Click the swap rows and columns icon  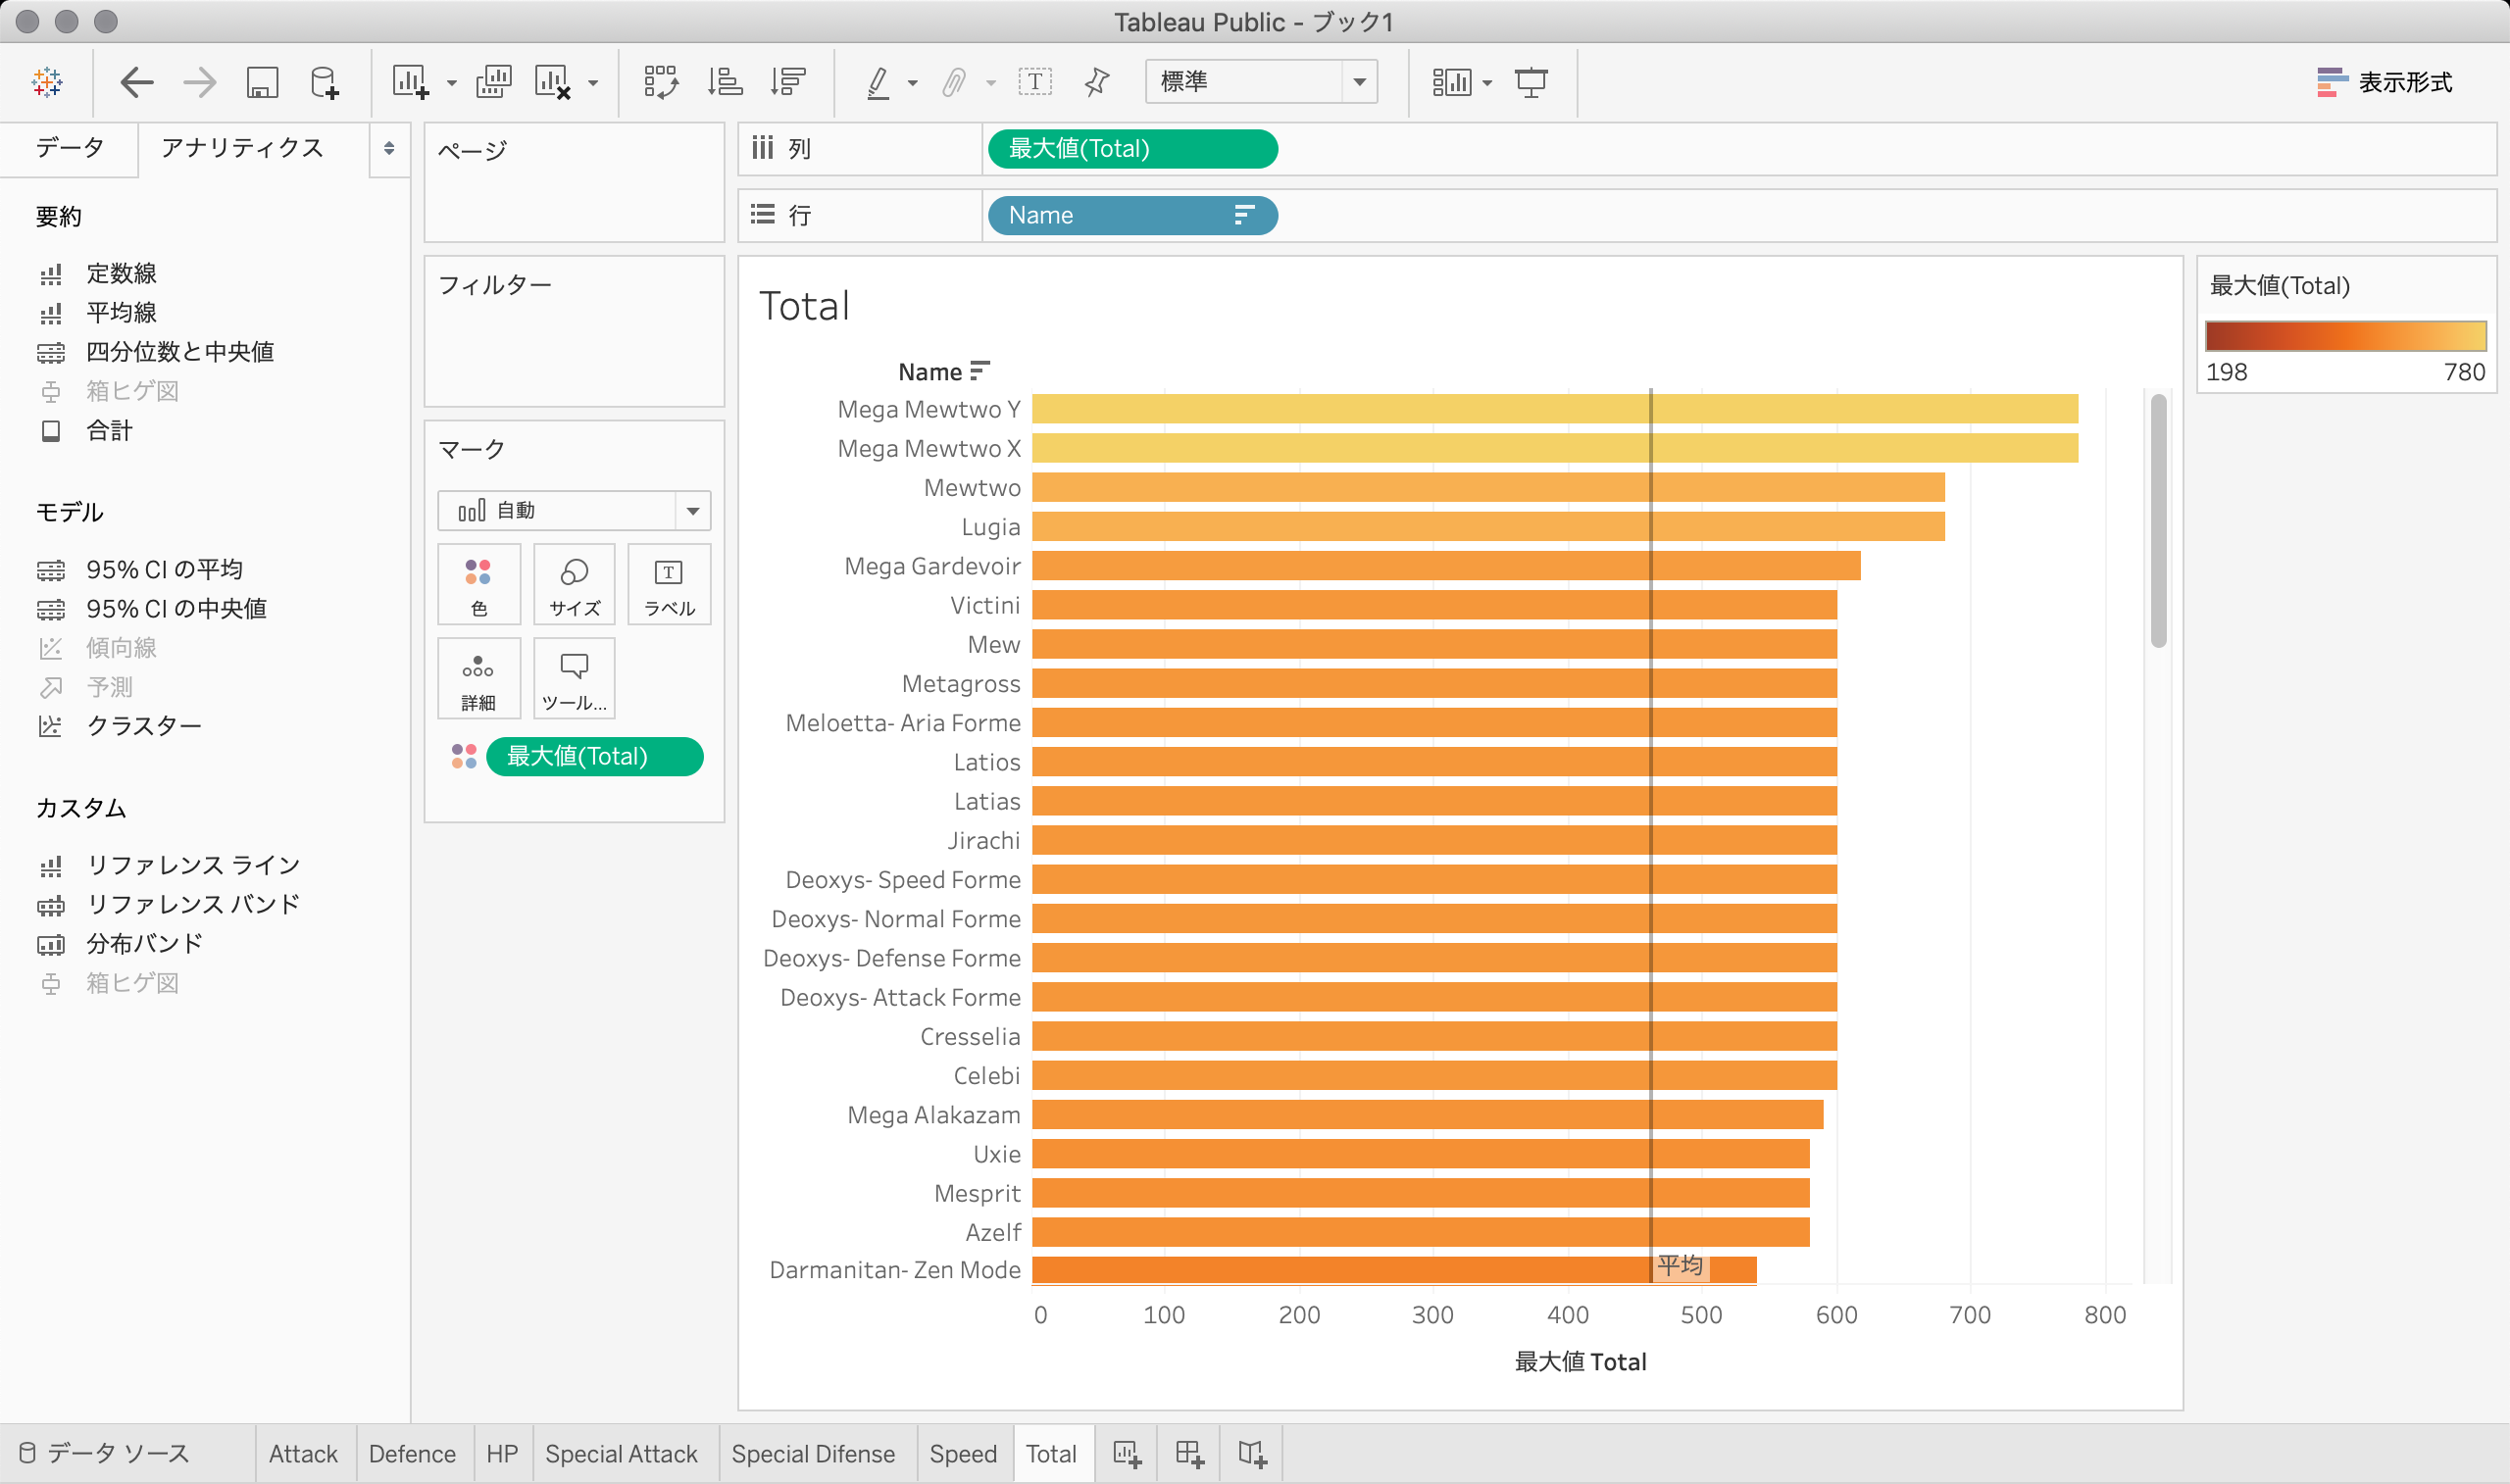pyautogui.click(x=660, y=82)
